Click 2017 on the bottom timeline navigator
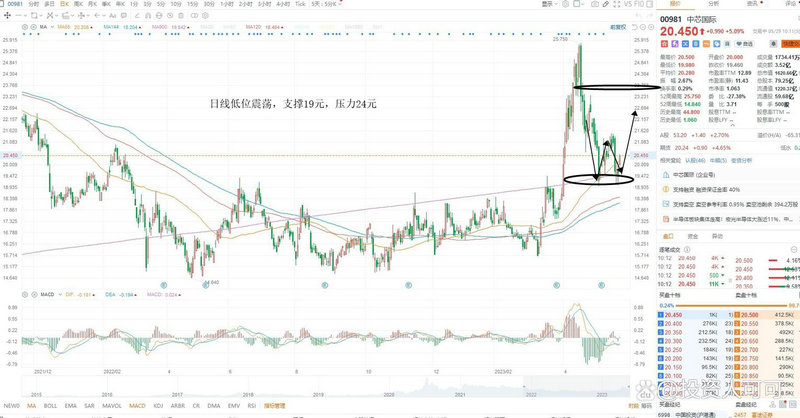Screen dimensions: 800x418 (177, 395)
